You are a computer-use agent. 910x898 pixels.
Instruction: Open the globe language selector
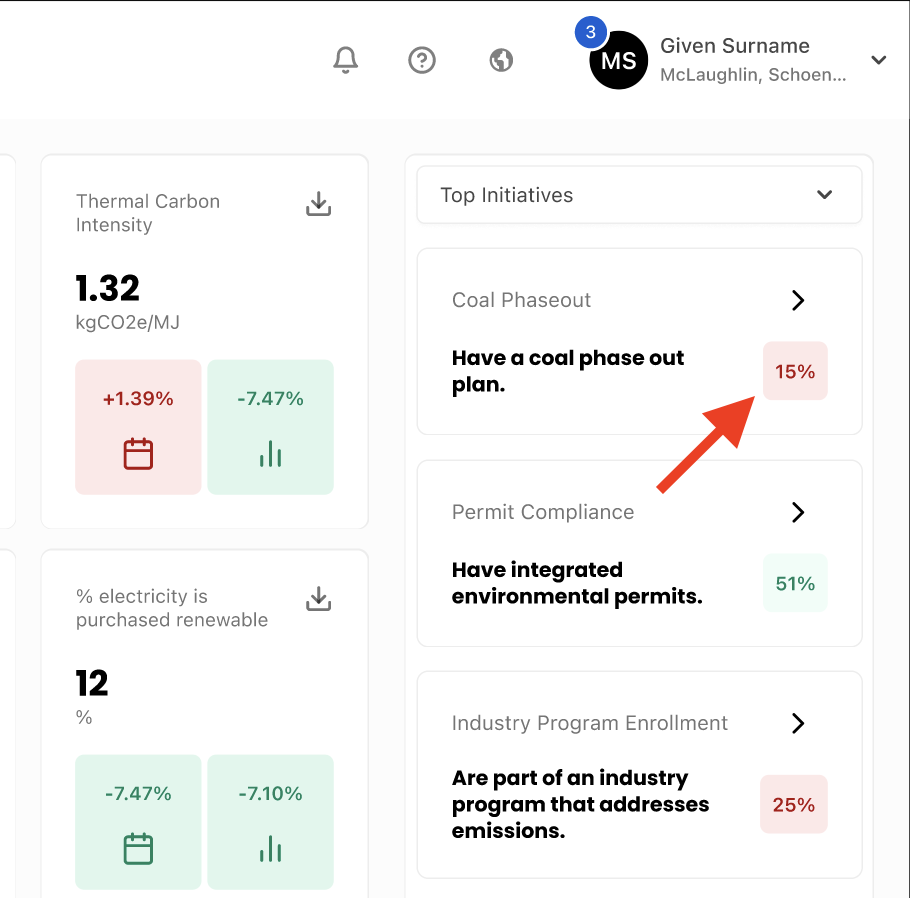[501, 60]
